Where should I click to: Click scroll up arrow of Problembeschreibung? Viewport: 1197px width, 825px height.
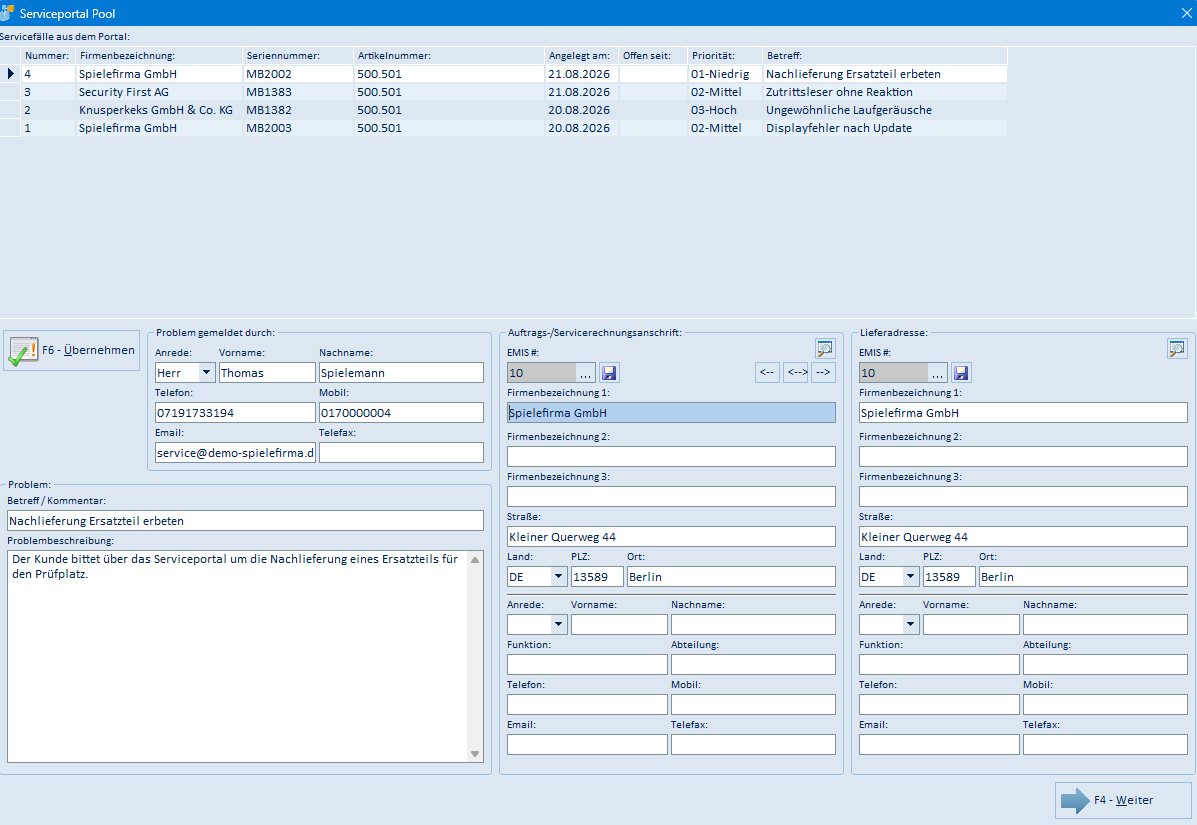point(475,559)
